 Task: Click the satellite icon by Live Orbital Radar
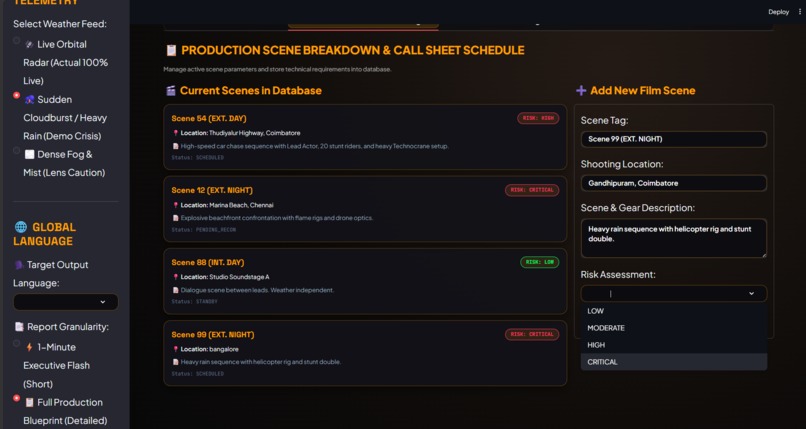click(30, 45)
